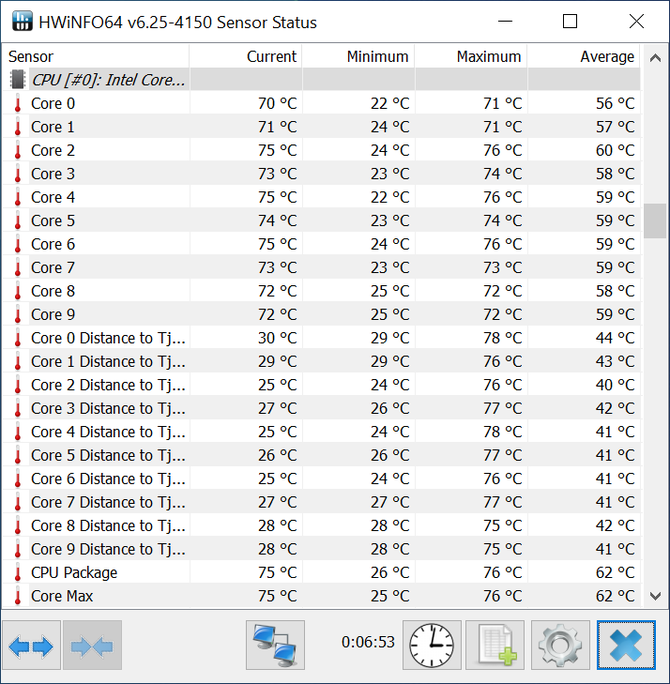Select Core 0 Distance to Tj row
Screen dimensions: 670x684
click(322, 338)
